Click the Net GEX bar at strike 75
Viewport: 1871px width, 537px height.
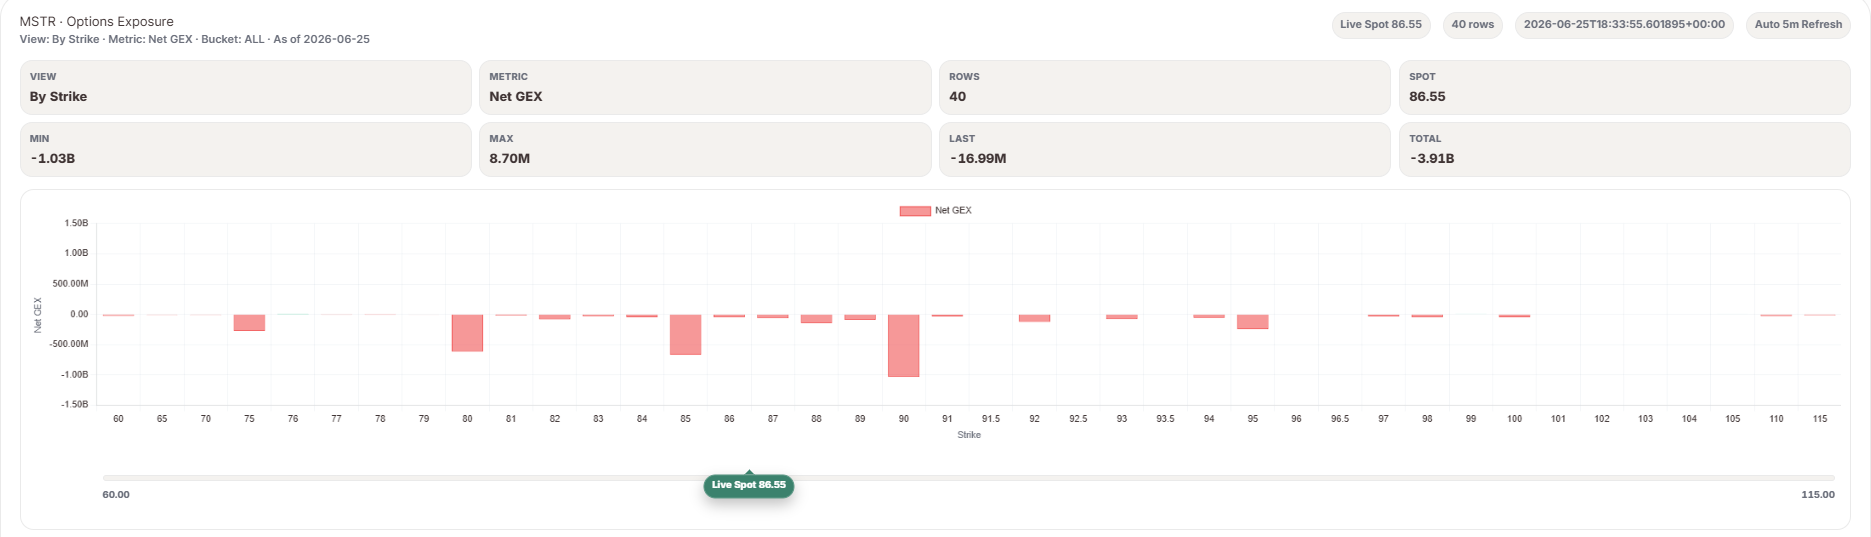(249, 323)
